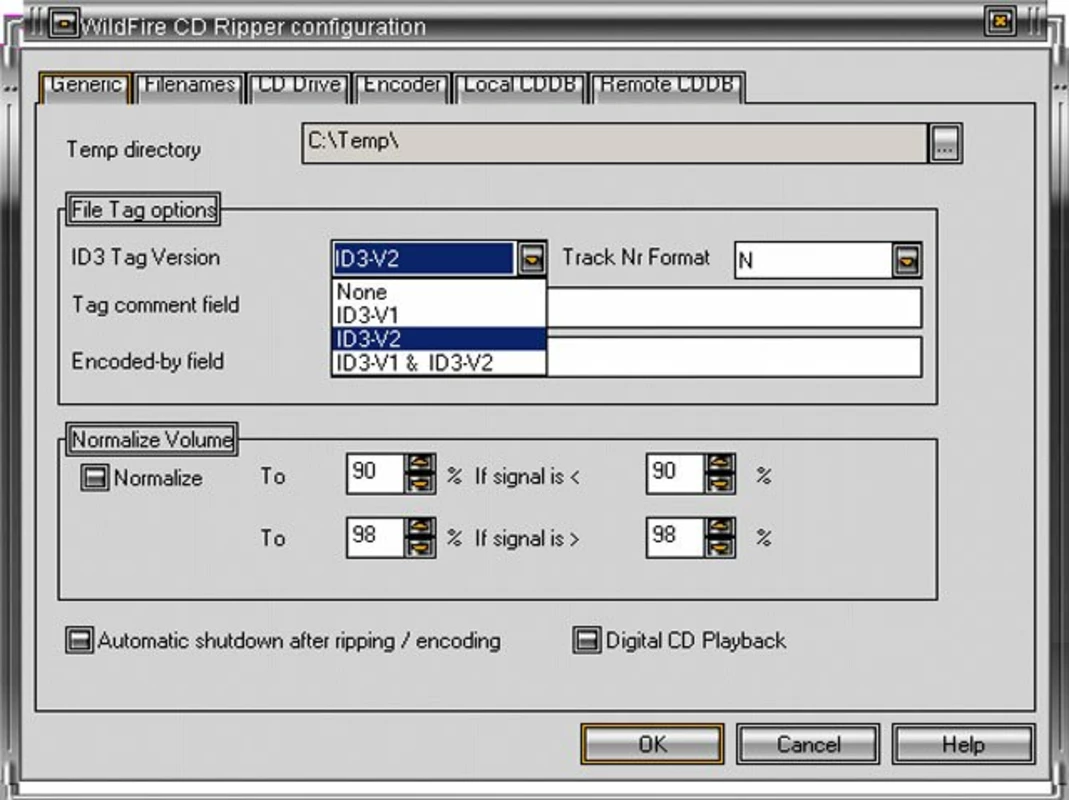Select highlighted ID3-V2 list entry
The width and height of the screenshot is (1069, 800).
(439, 338)
